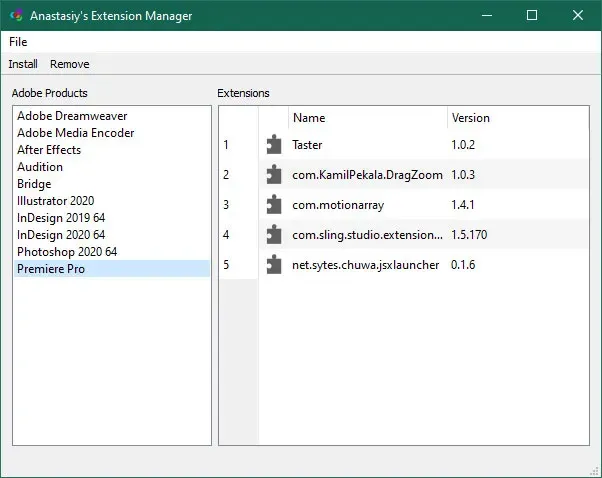This screenshot has height=478, width=602.
Task: Select com.KamilPekala.DragZoom extension name
Action: (367, 175)
